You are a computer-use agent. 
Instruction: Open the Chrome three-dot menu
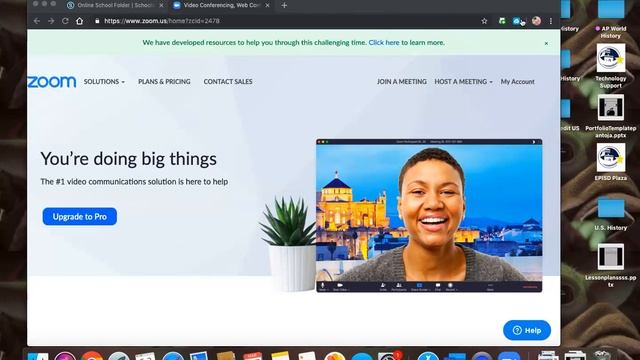[x=551, y=21]
